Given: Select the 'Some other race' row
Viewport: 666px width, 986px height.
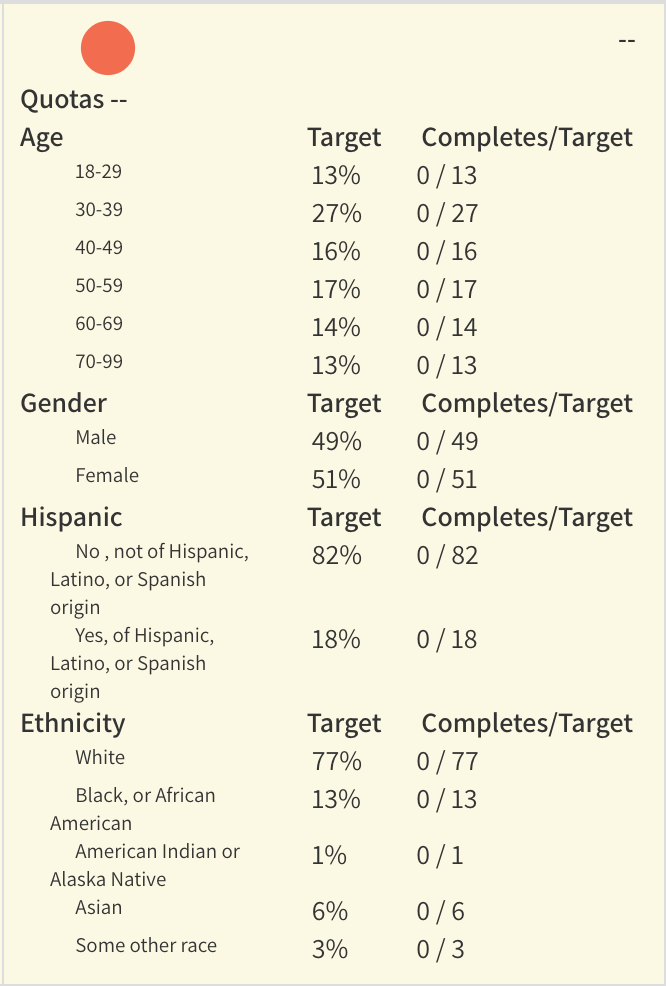Looking at the screenshot, I should pyautogui.click(x=146, y=946).
